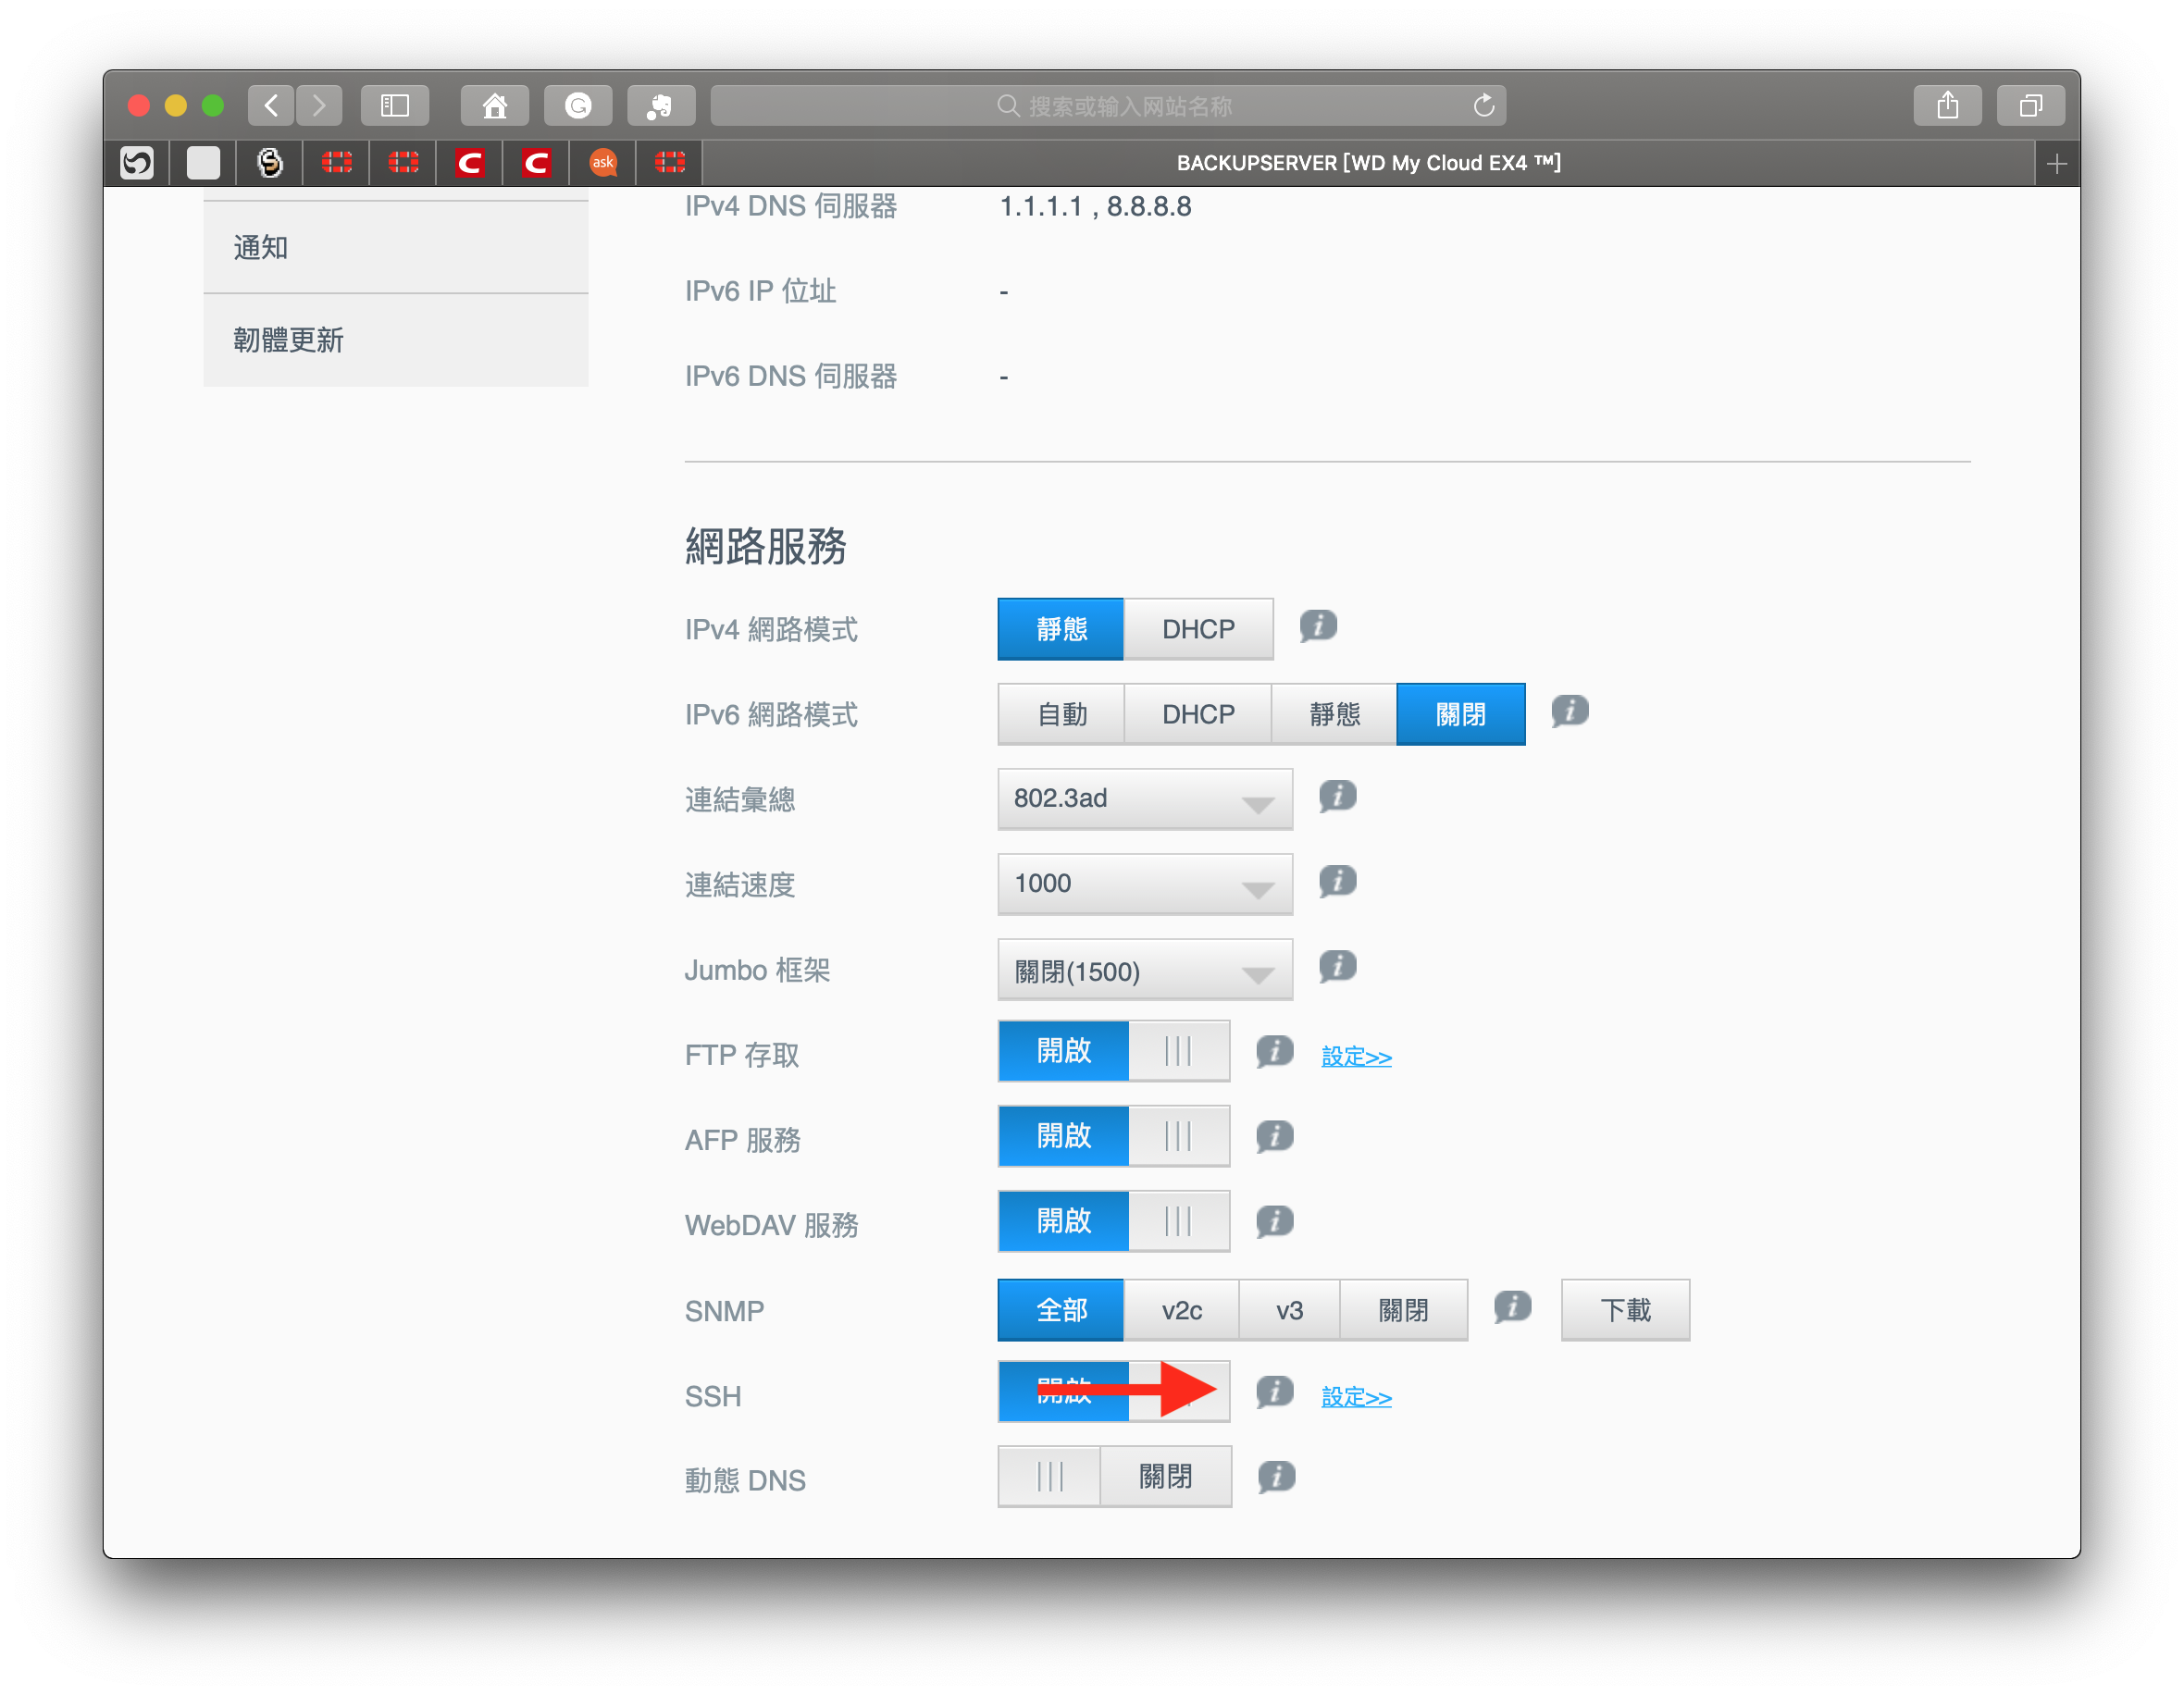
Task: Switch to the blank white pinned tab
Action: (203, 163)
